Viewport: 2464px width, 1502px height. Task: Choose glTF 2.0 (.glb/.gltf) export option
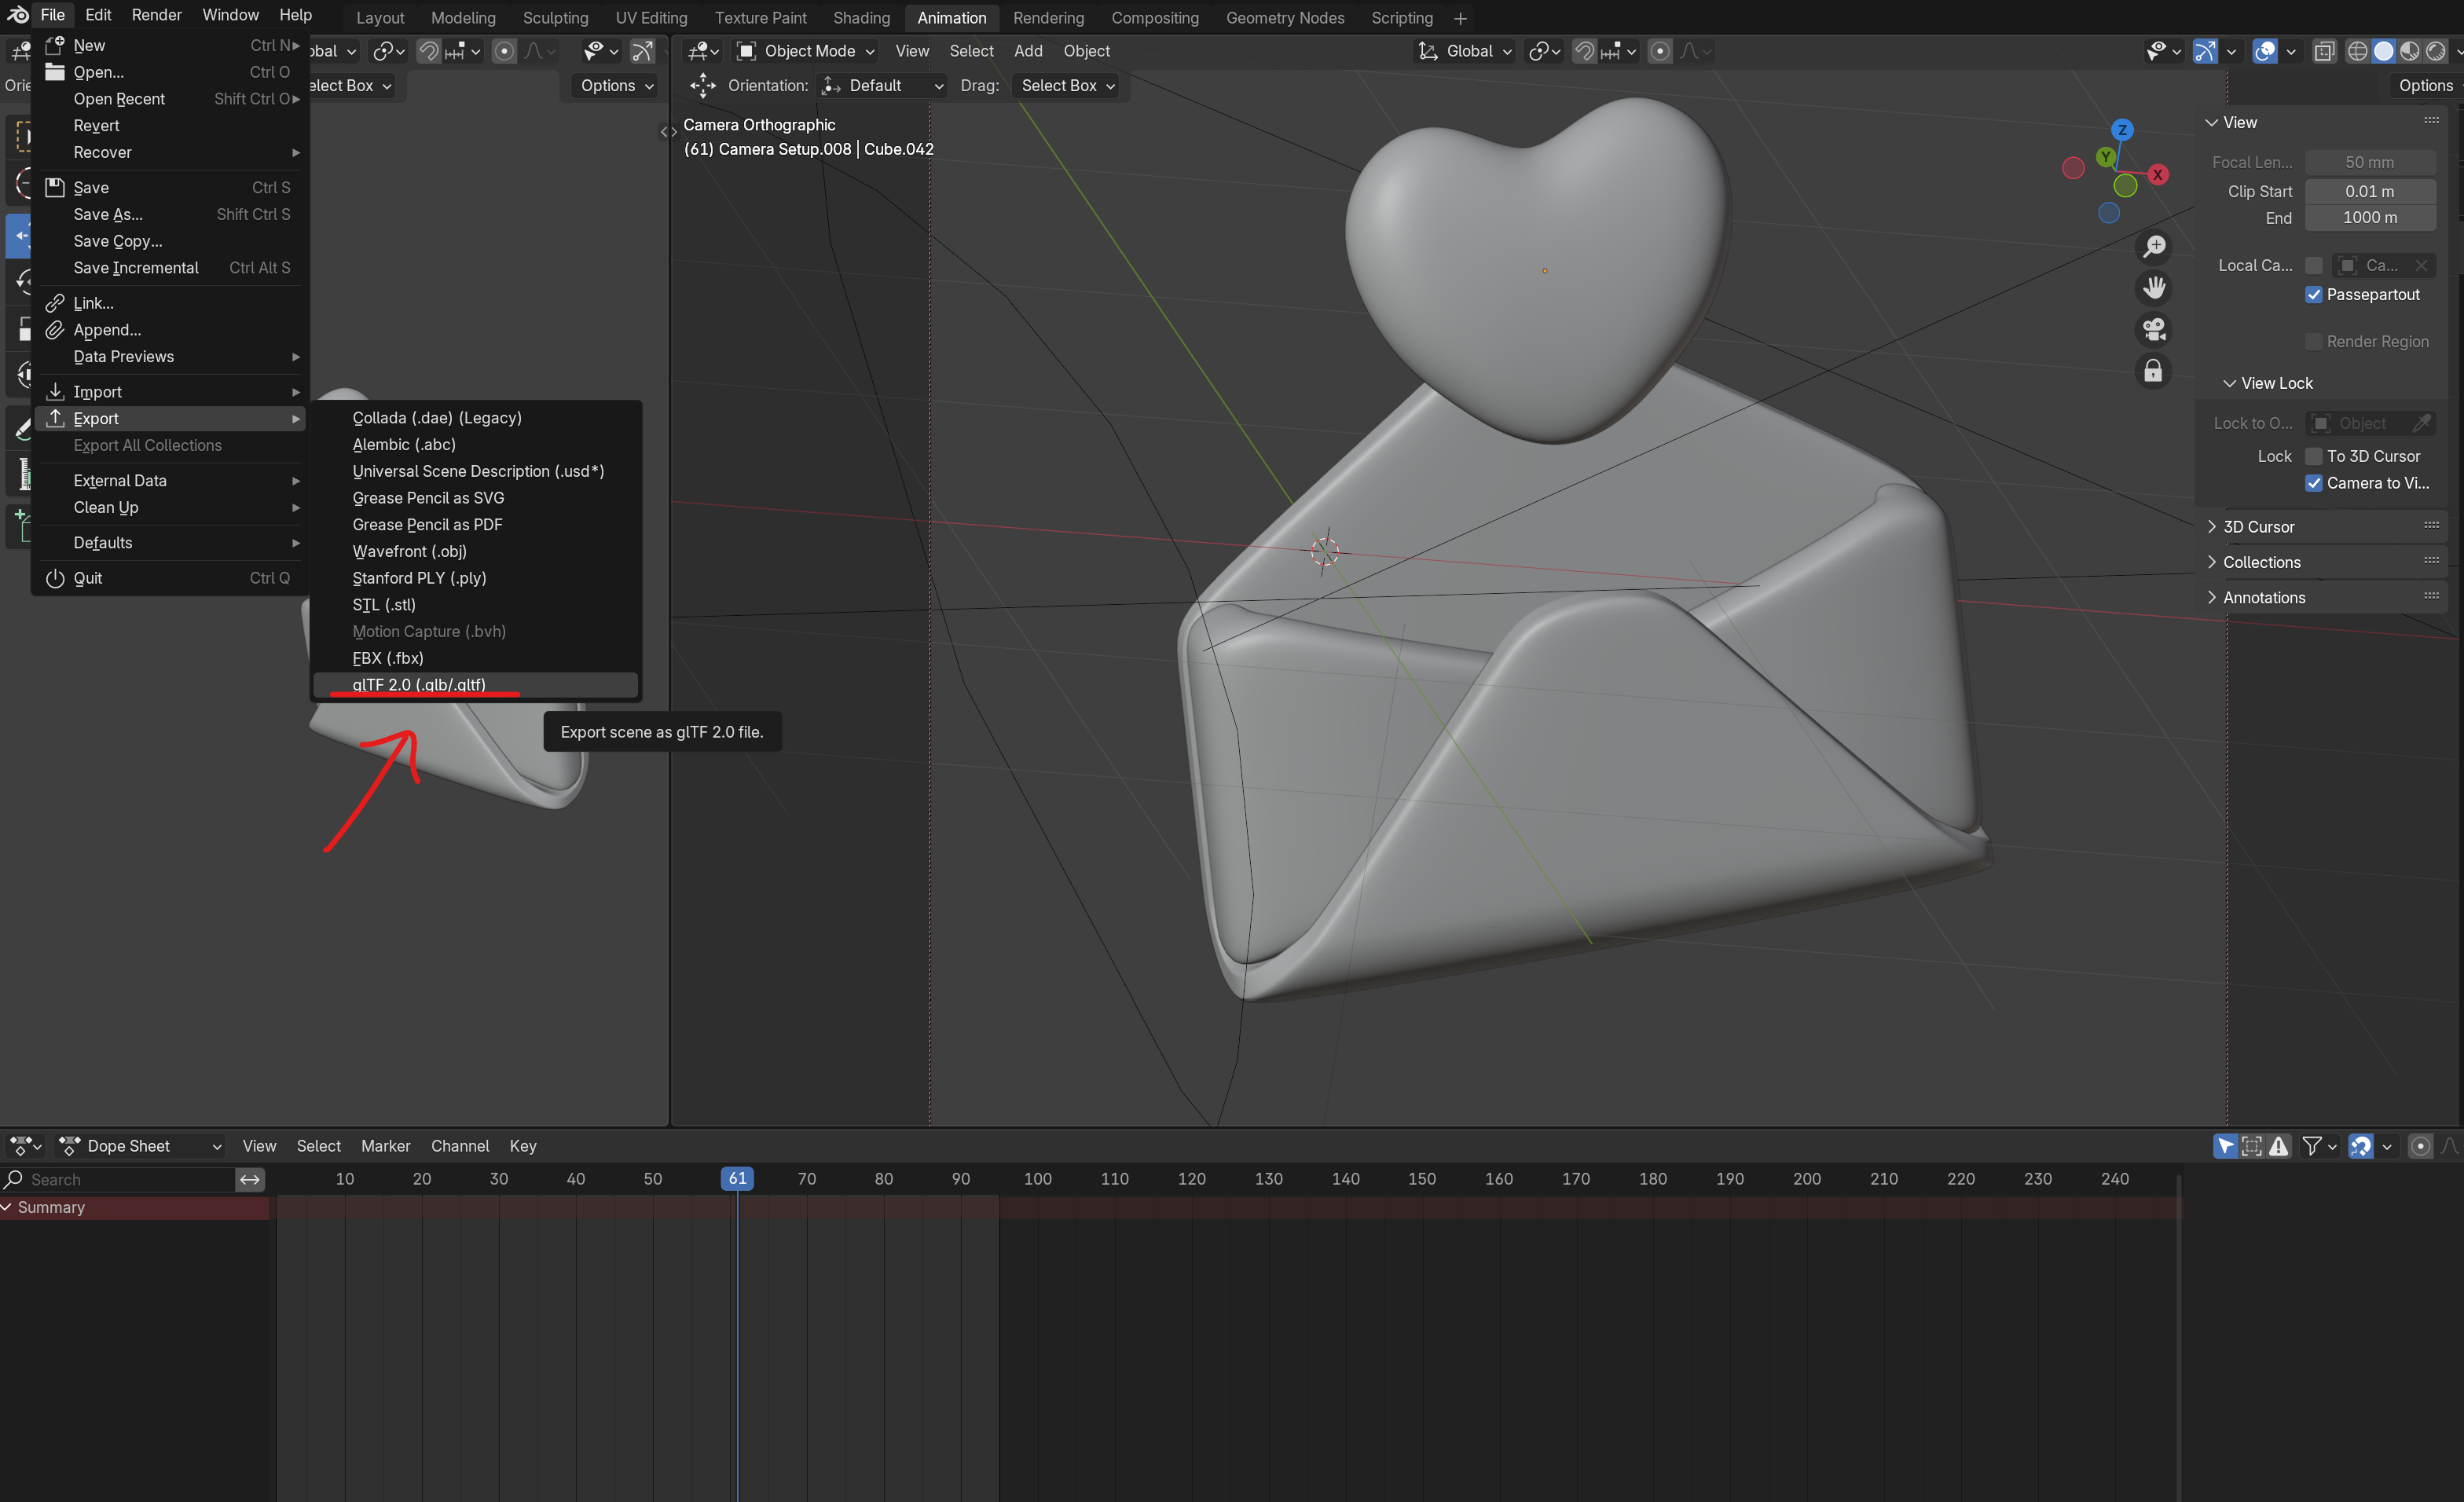click(418, 684)
